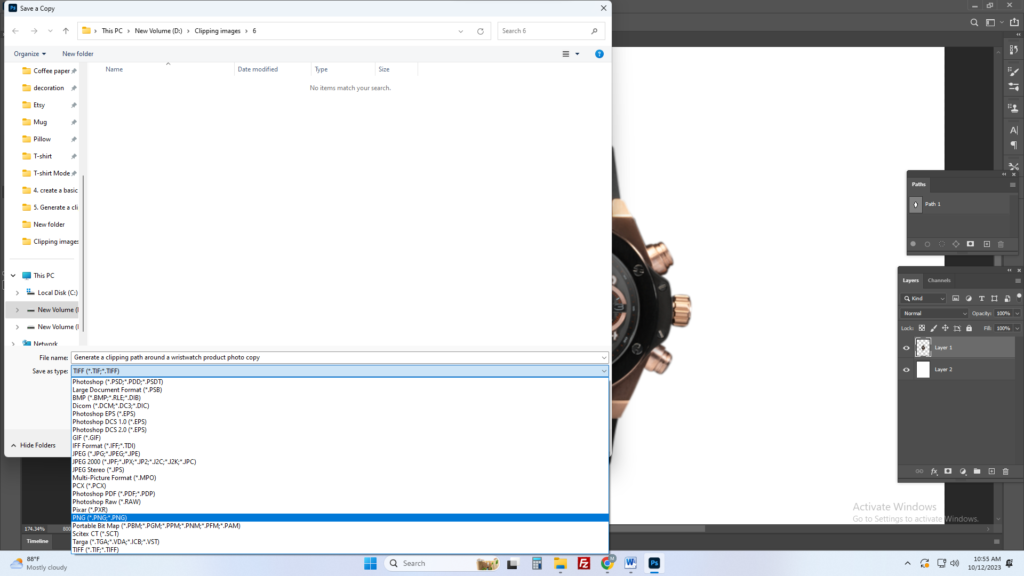Open the blend mode dropdown showing Normal
Screen dimensions: 1024x576
(x=934, y=313)
